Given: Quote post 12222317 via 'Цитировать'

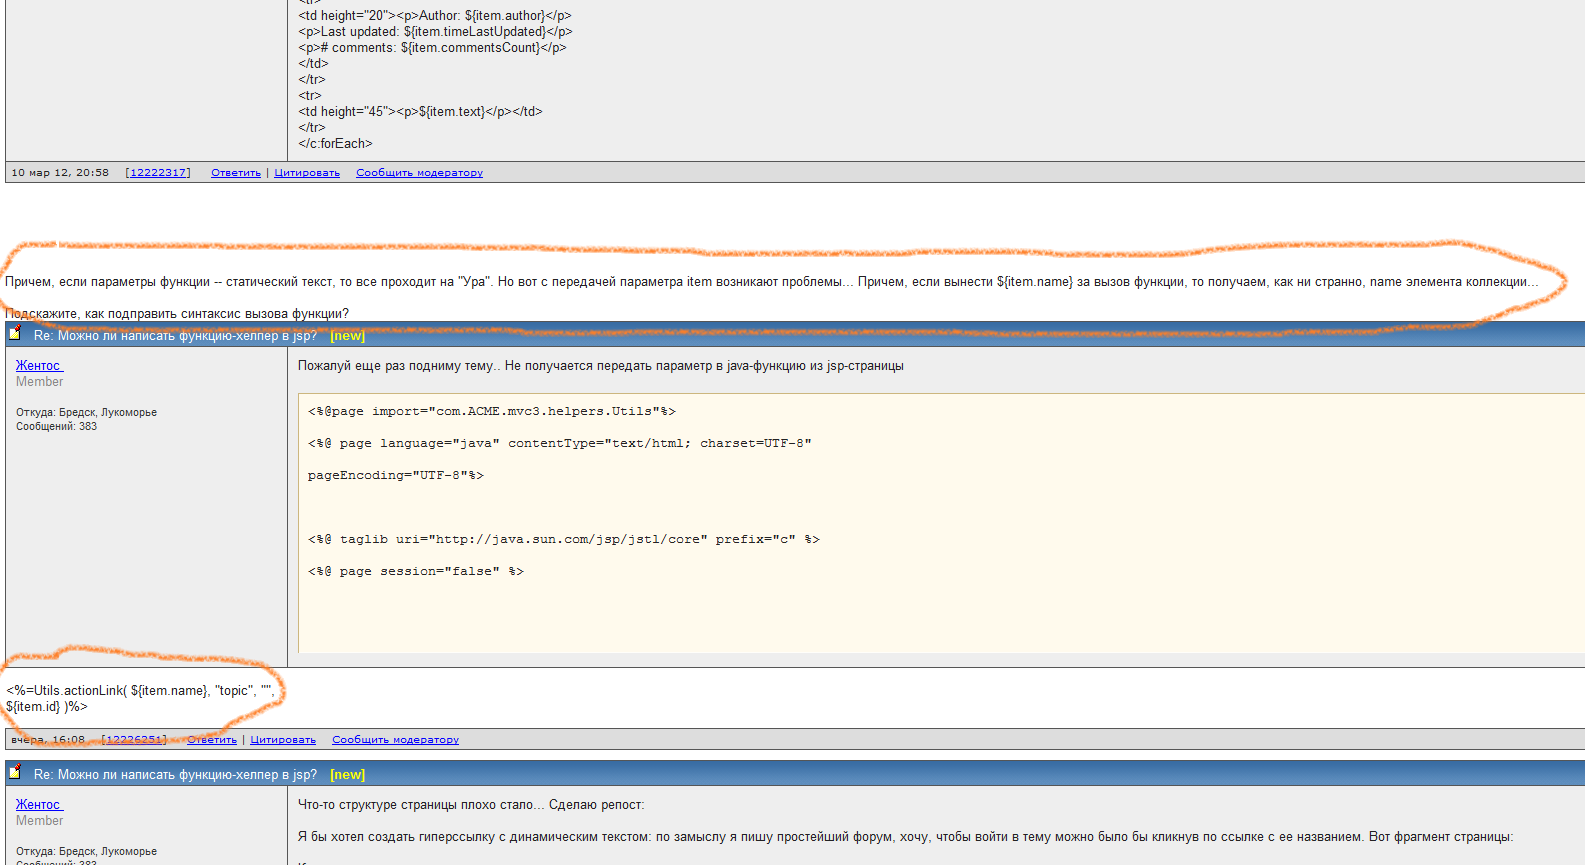Looking at the screenshot, I should pyautogui.click(x=307, y=173).
